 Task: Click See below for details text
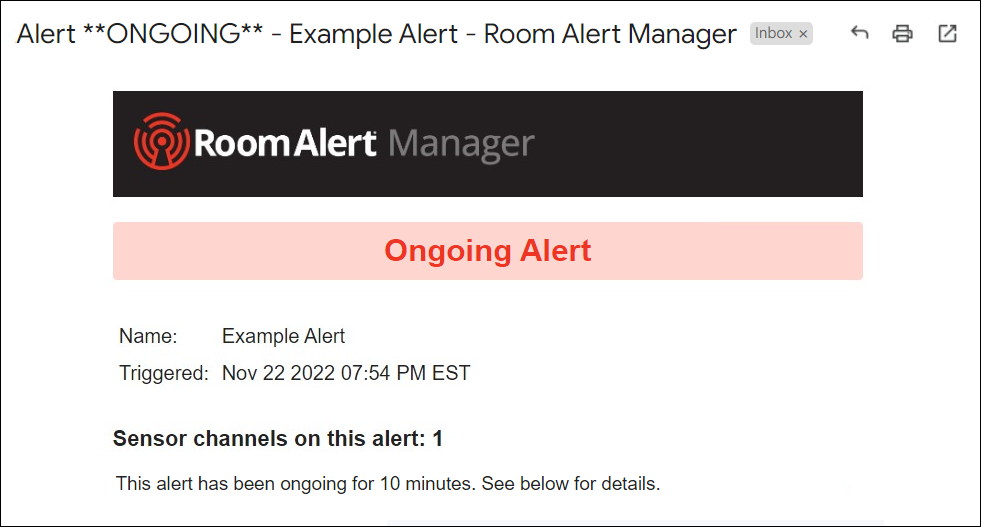(x=571, y=484)
